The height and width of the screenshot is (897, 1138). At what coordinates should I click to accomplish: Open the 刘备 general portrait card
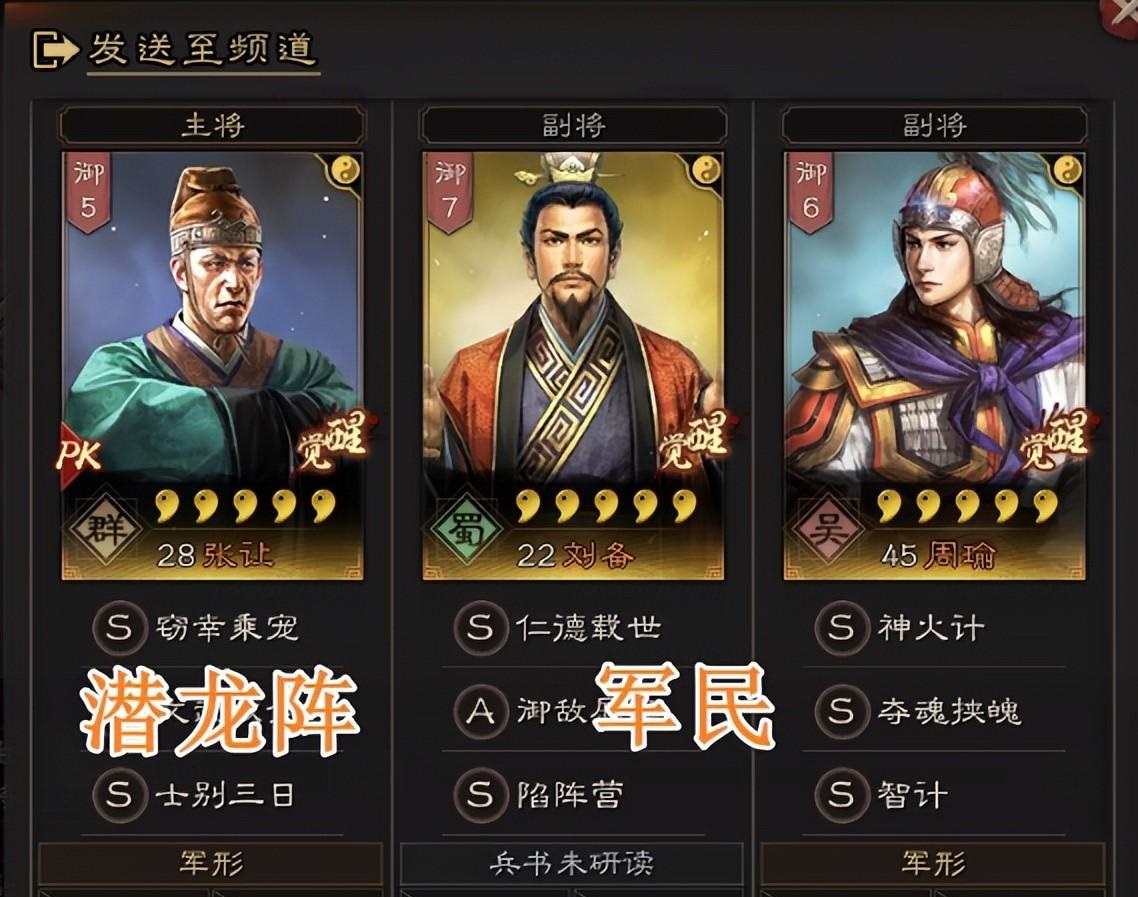pyautogui.click(x=573, y=365)
